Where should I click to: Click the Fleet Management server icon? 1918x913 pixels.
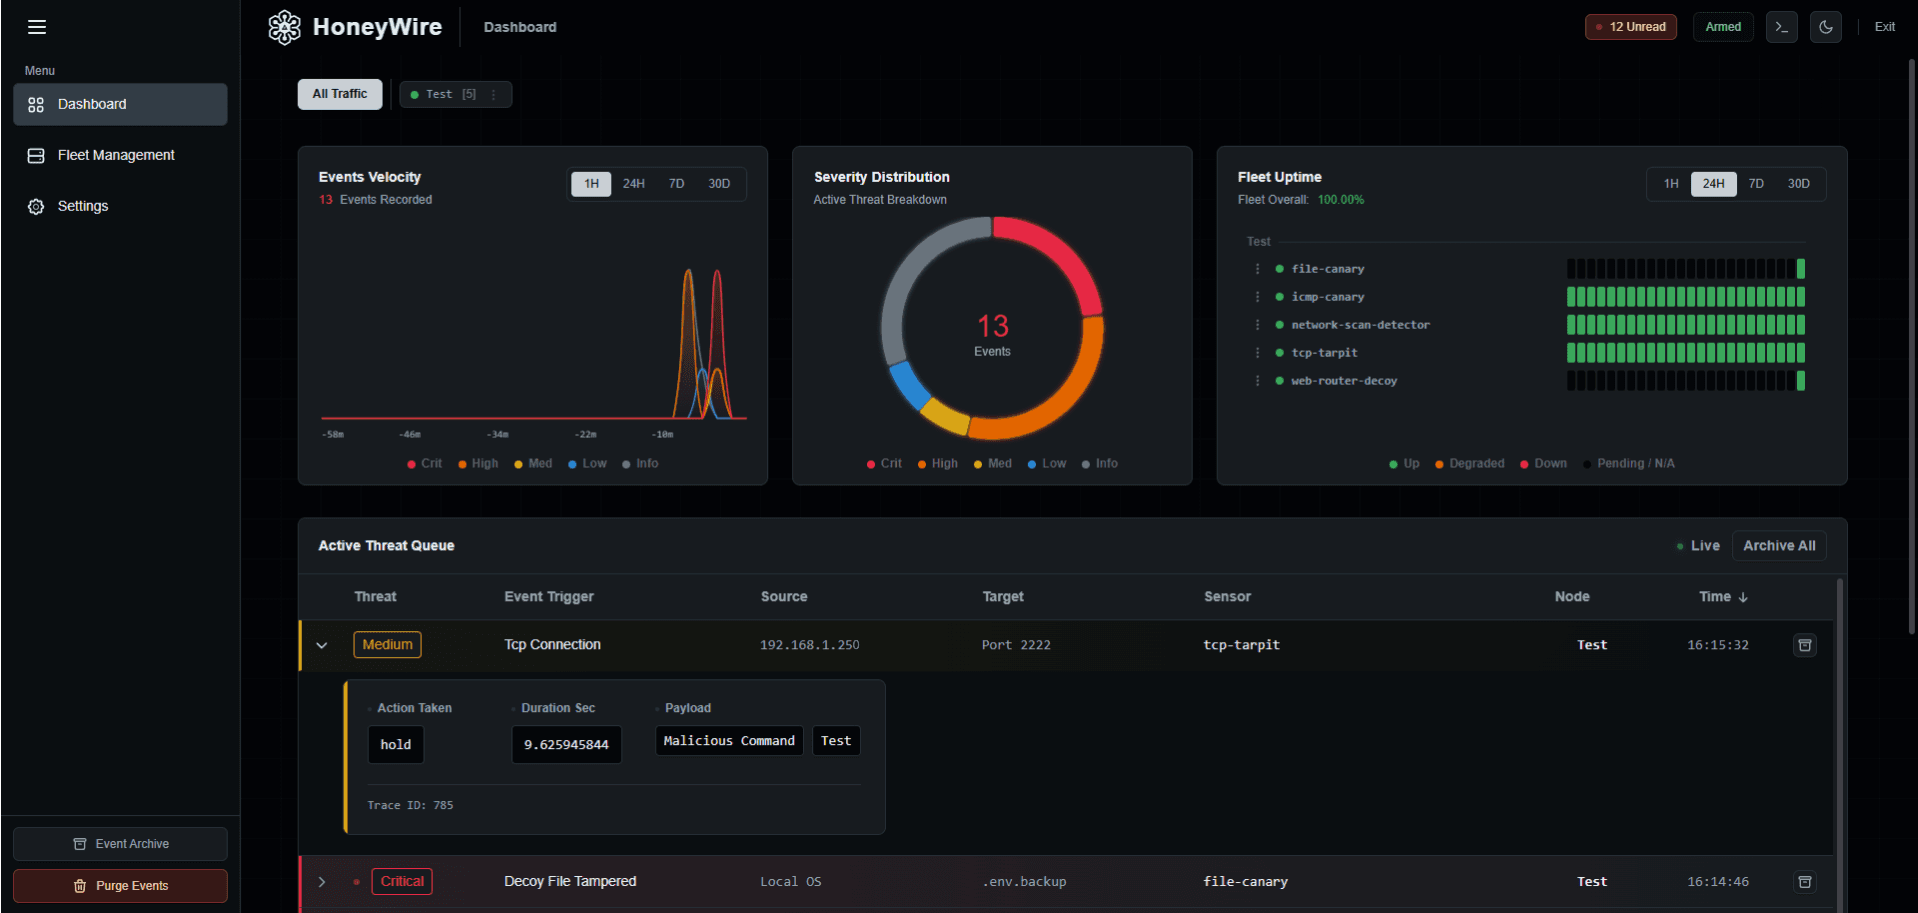[x=36, y=155]
